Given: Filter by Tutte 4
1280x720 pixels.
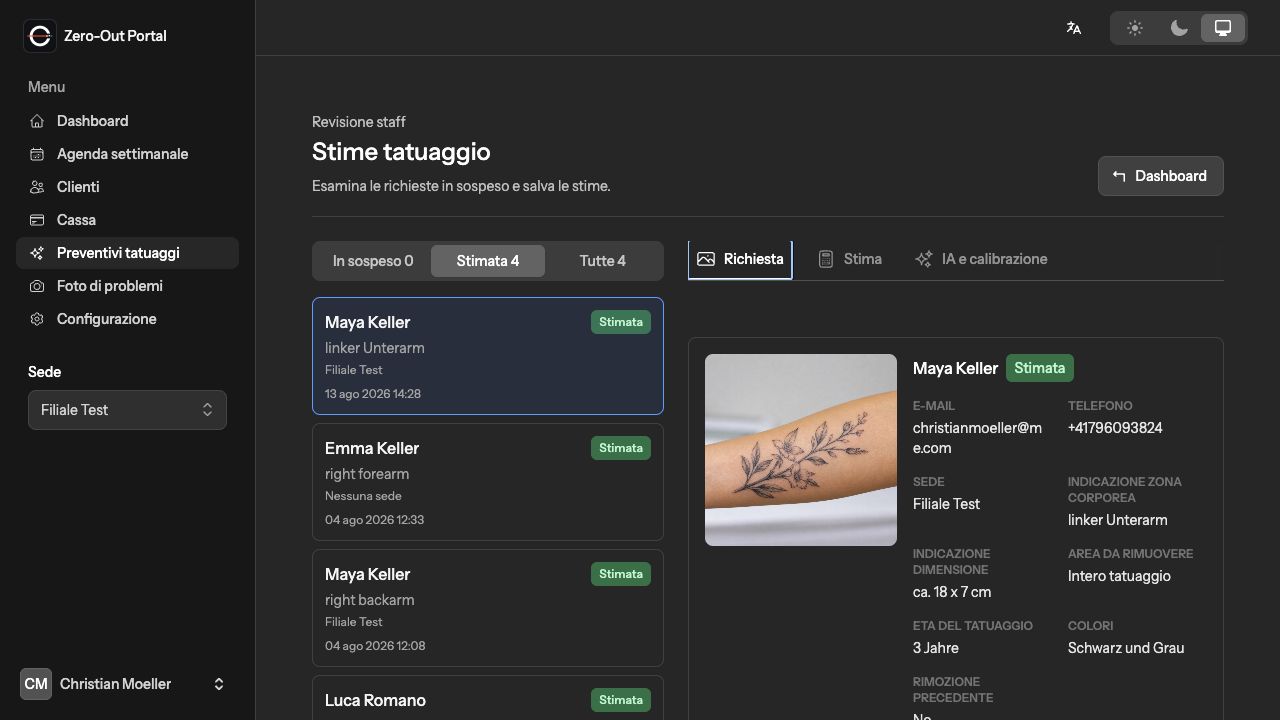Looking at the screenshot, I should 603,261.
